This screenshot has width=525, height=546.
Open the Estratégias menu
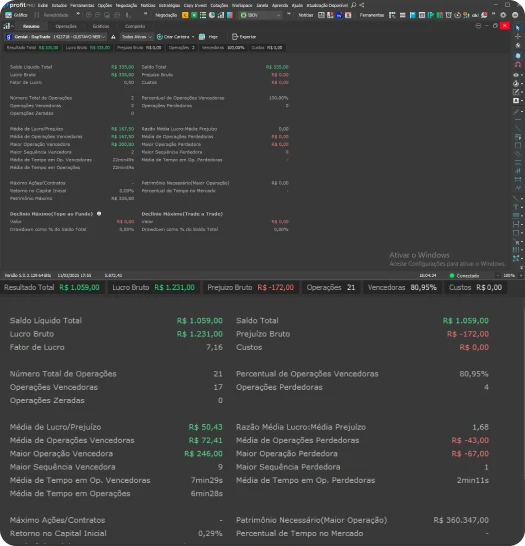[169, 5]
